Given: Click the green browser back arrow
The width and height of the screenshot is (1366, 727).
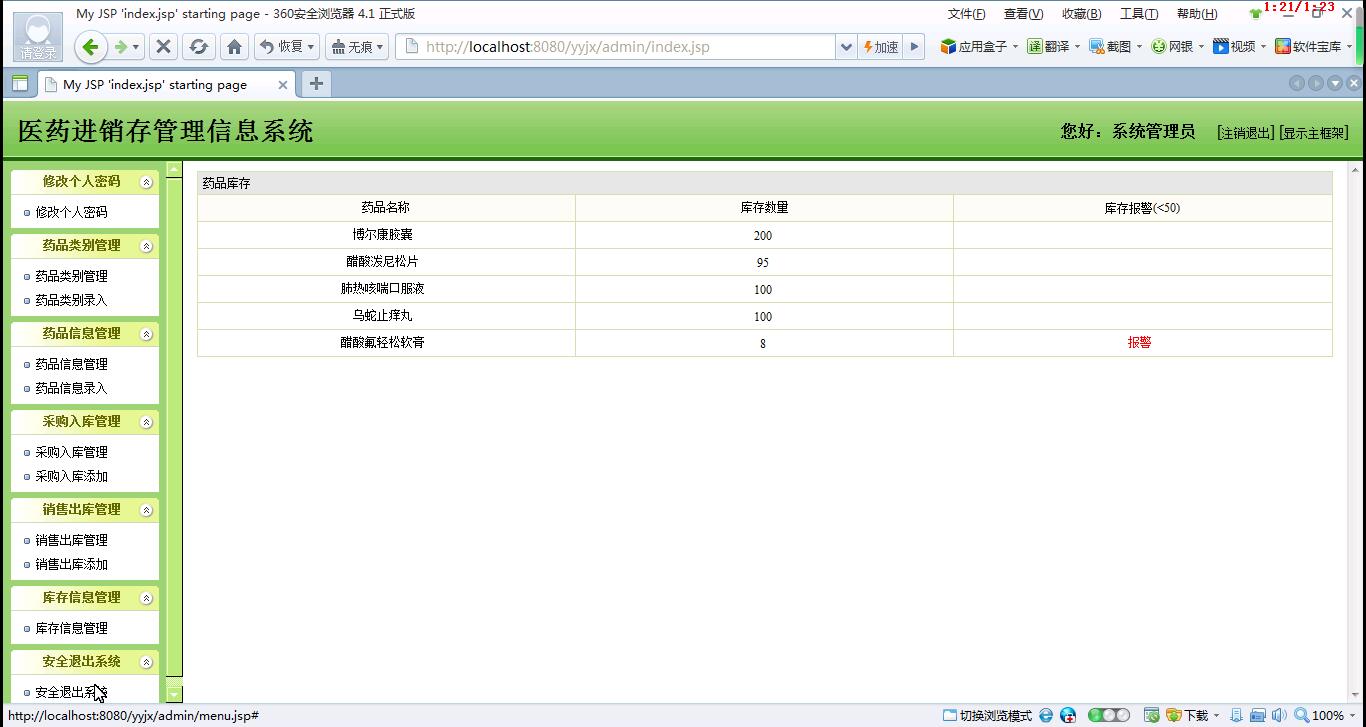Looking at the screenshot, I should (x=90, y=47).
